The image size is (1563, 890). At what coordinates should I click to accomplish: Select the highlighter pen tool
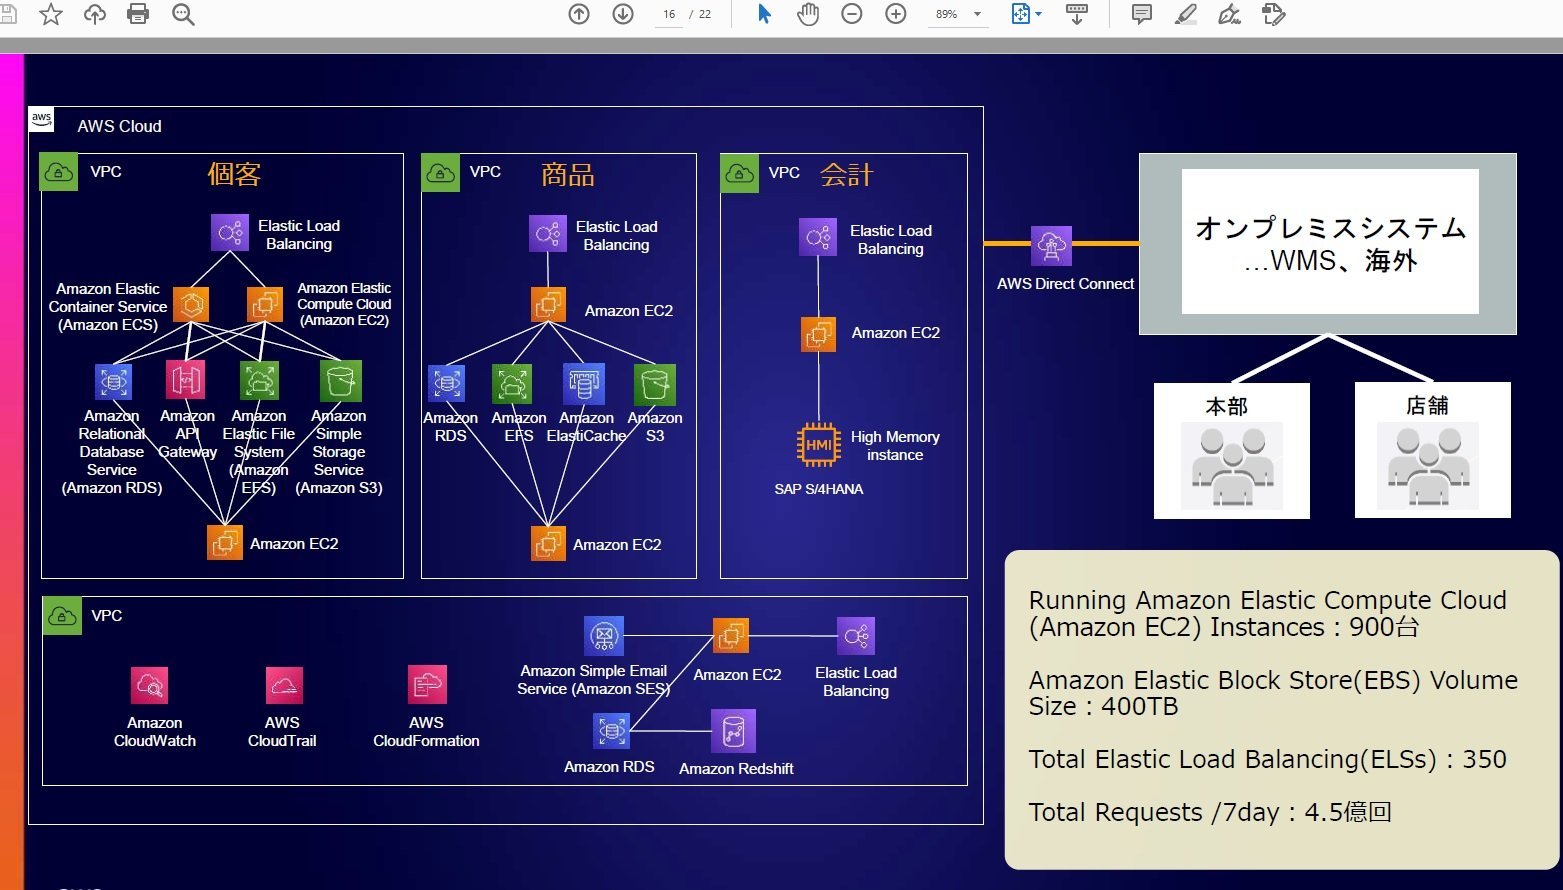coord(1186,14)
